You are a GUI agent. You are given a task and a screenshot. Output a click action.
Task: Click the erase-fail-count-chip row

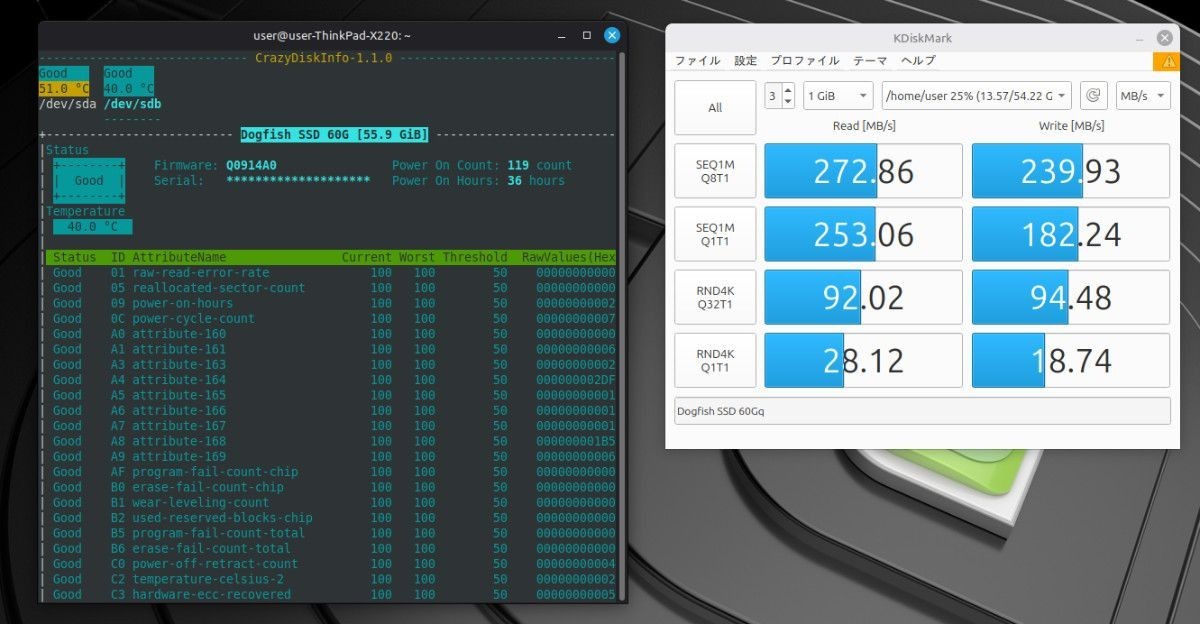point(331,487)
